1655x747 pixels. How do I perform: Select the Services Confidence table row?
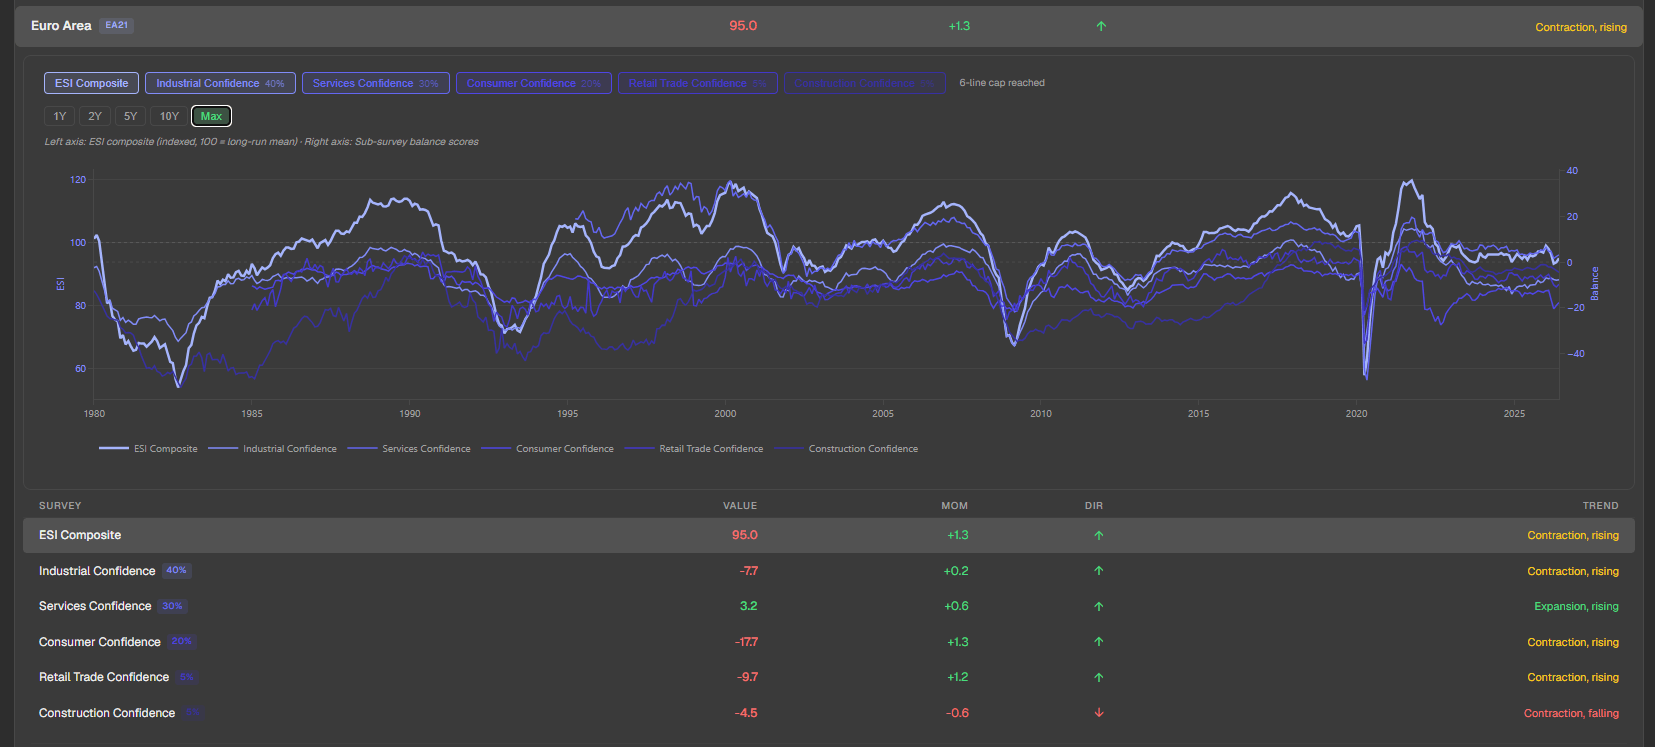828,606
